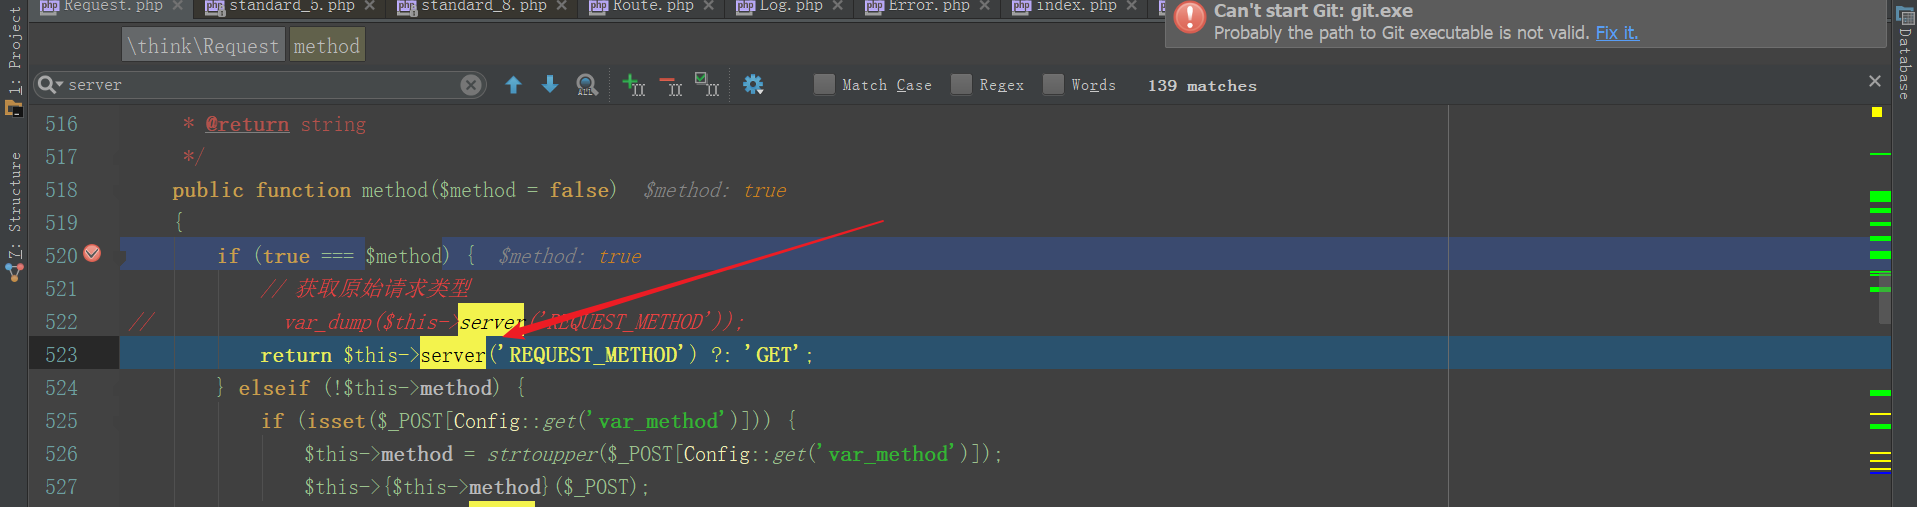The width and height of the screenshot is (1917, 507).
Task: Open Find All Usages in file
Action: [x=588, y=85]
